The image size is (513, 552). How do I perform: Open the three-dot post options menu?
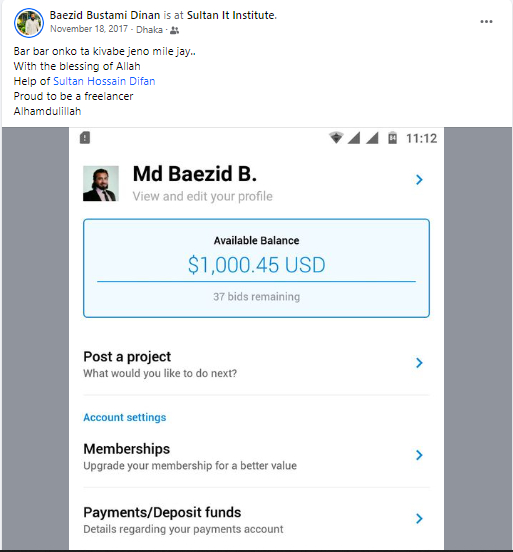click(x=486, y=22)
